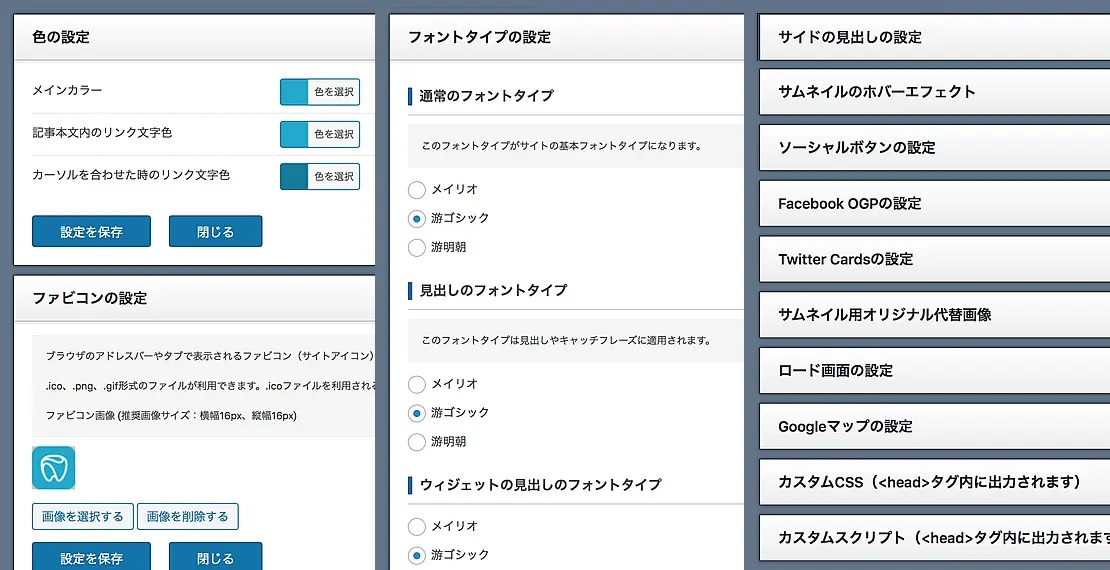Click the 画像を削除する button

(188, 517)
